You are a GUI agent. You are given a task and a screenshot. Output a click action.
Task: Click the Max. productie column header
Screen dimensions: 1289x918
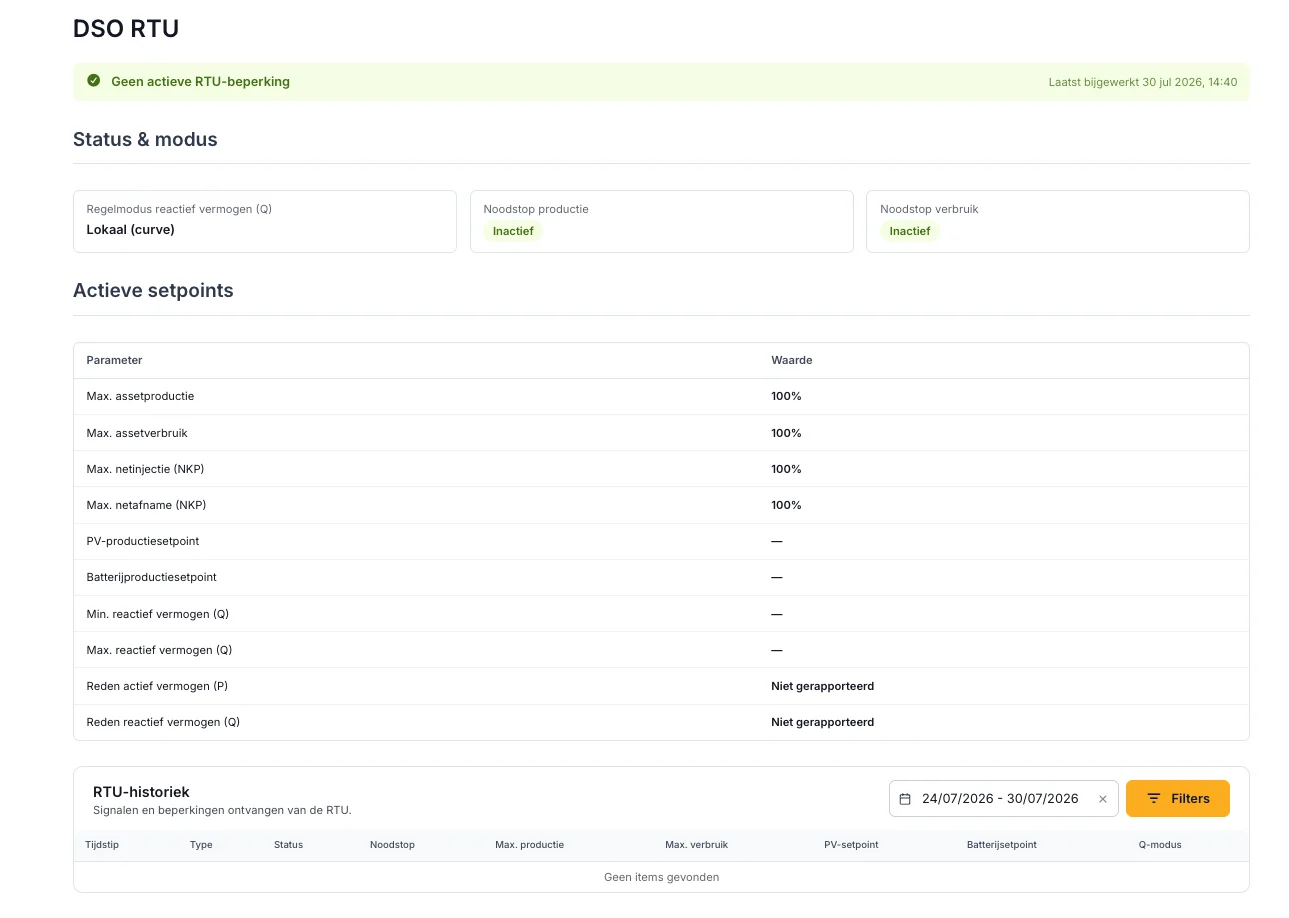[529, 845]
